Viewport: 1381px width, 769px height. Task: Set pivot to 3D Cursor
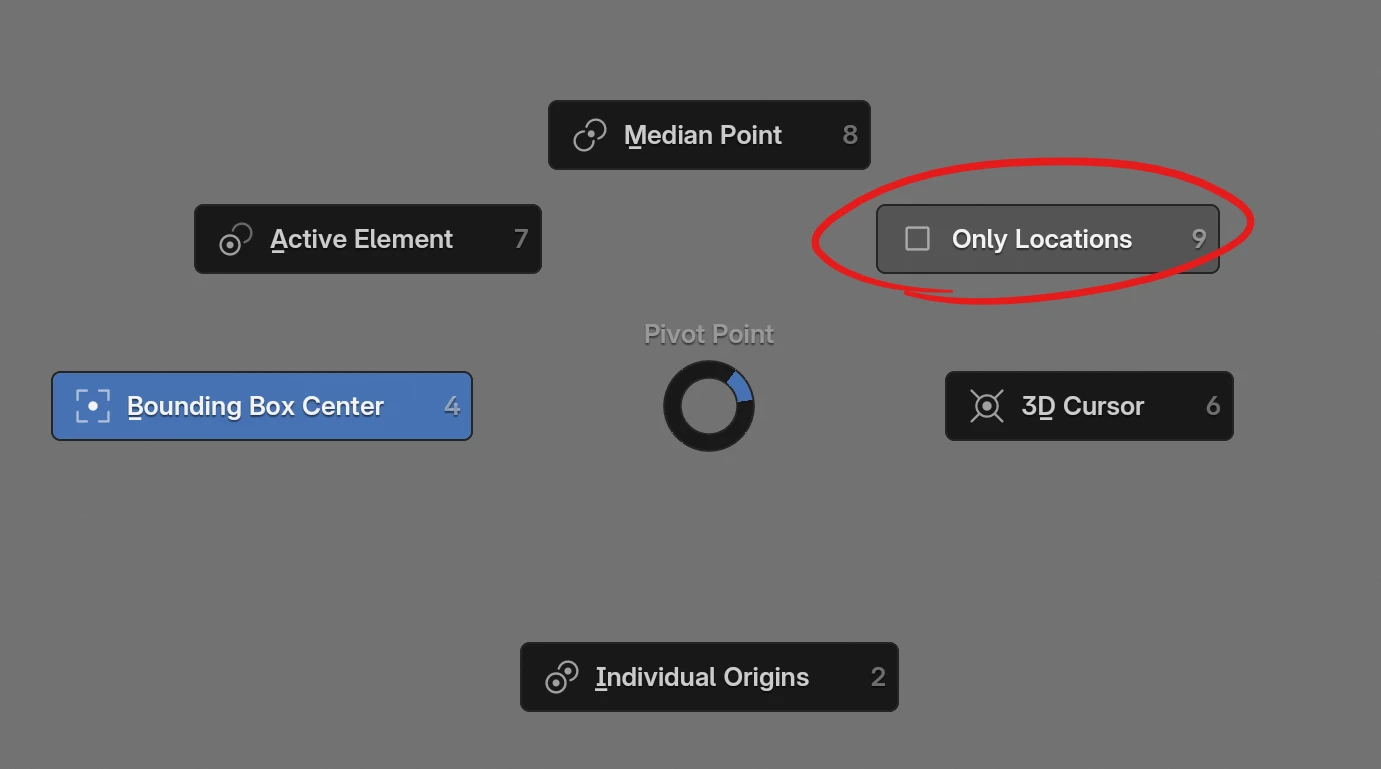(1082, 406)
